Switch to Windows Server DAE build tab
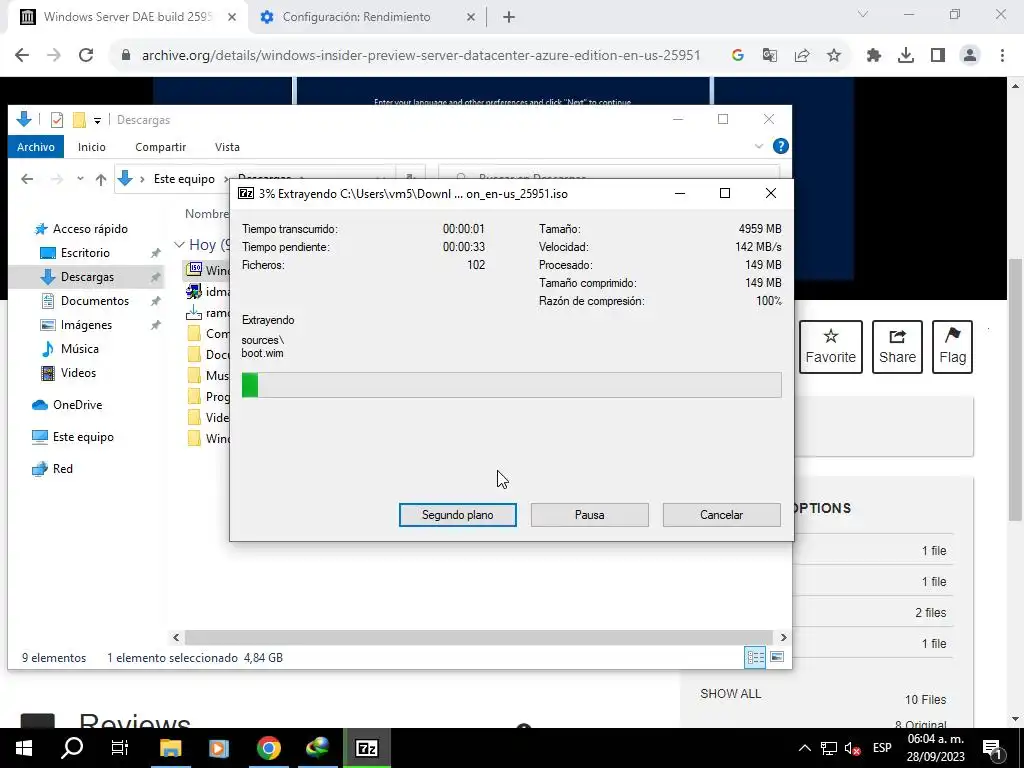1024x768 pixels. 127,17
